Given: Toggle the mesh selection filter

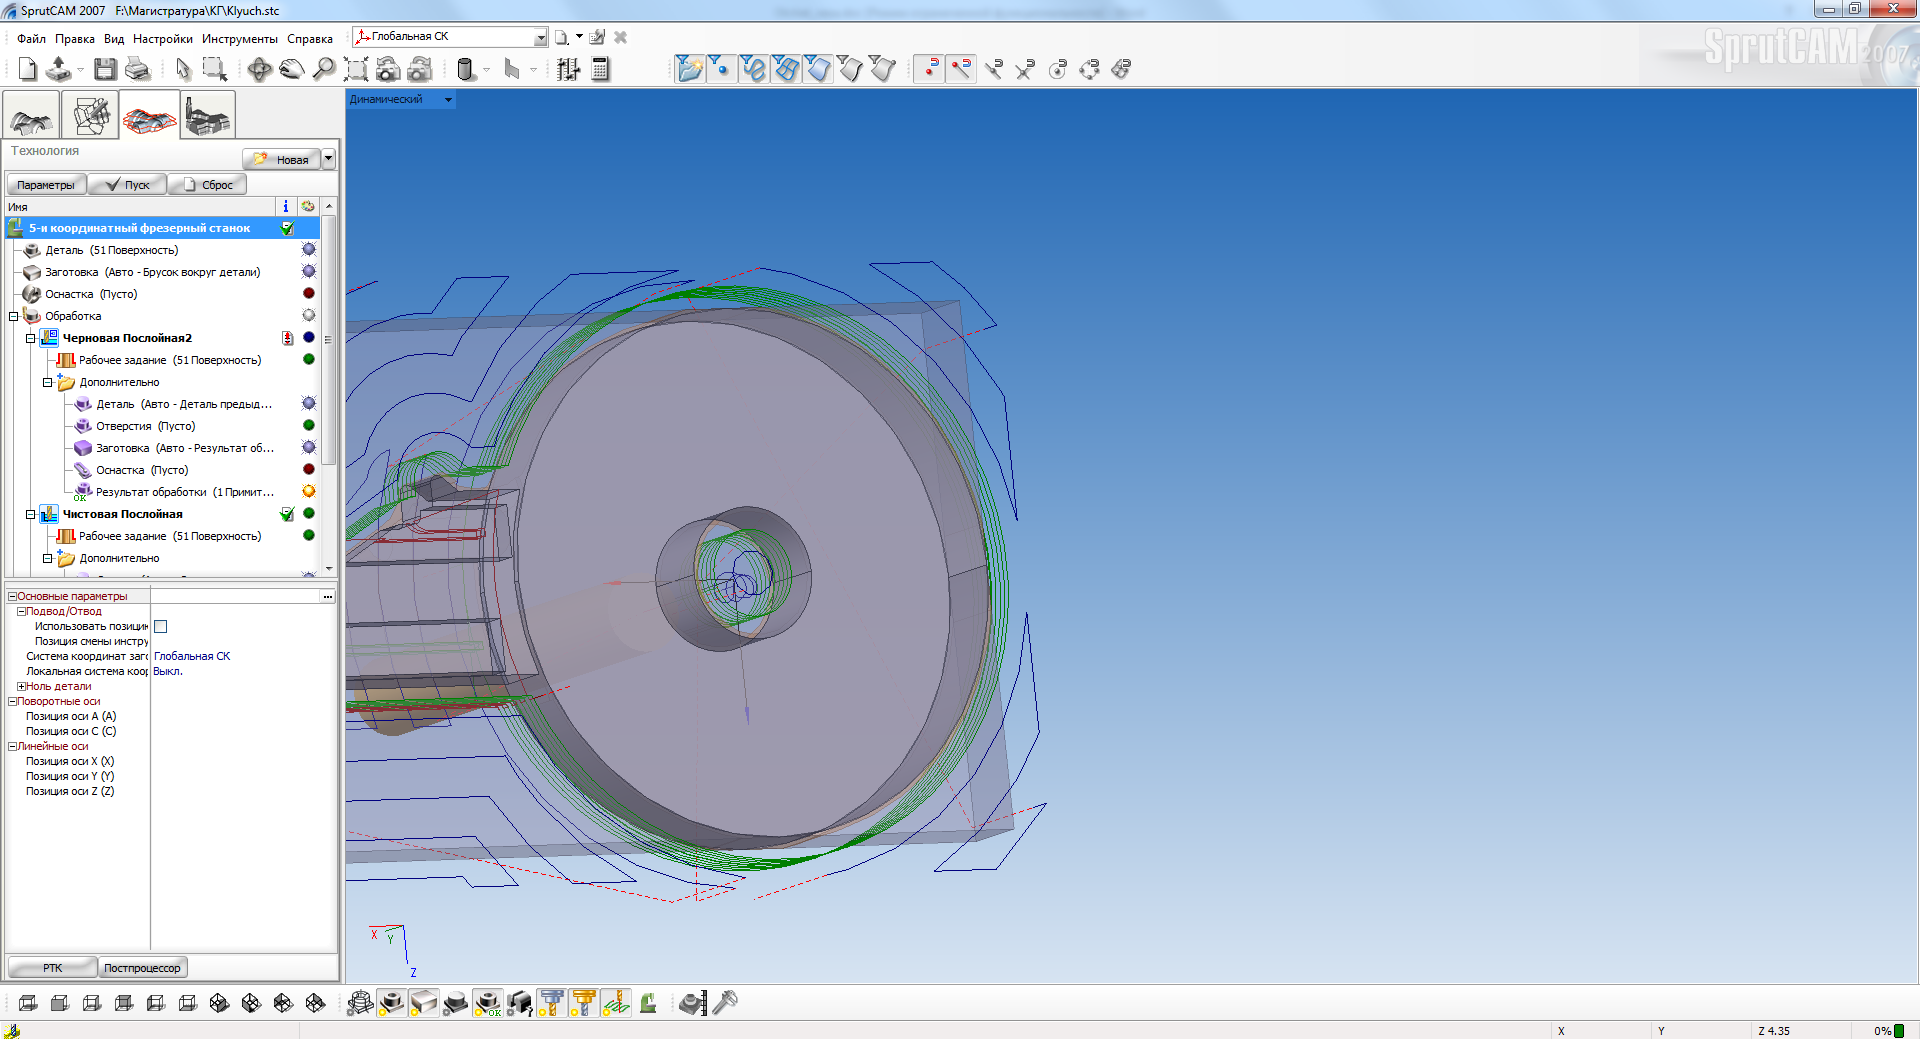Looking at the screenshot, I should pyautogui.click(x=786, y=69).
